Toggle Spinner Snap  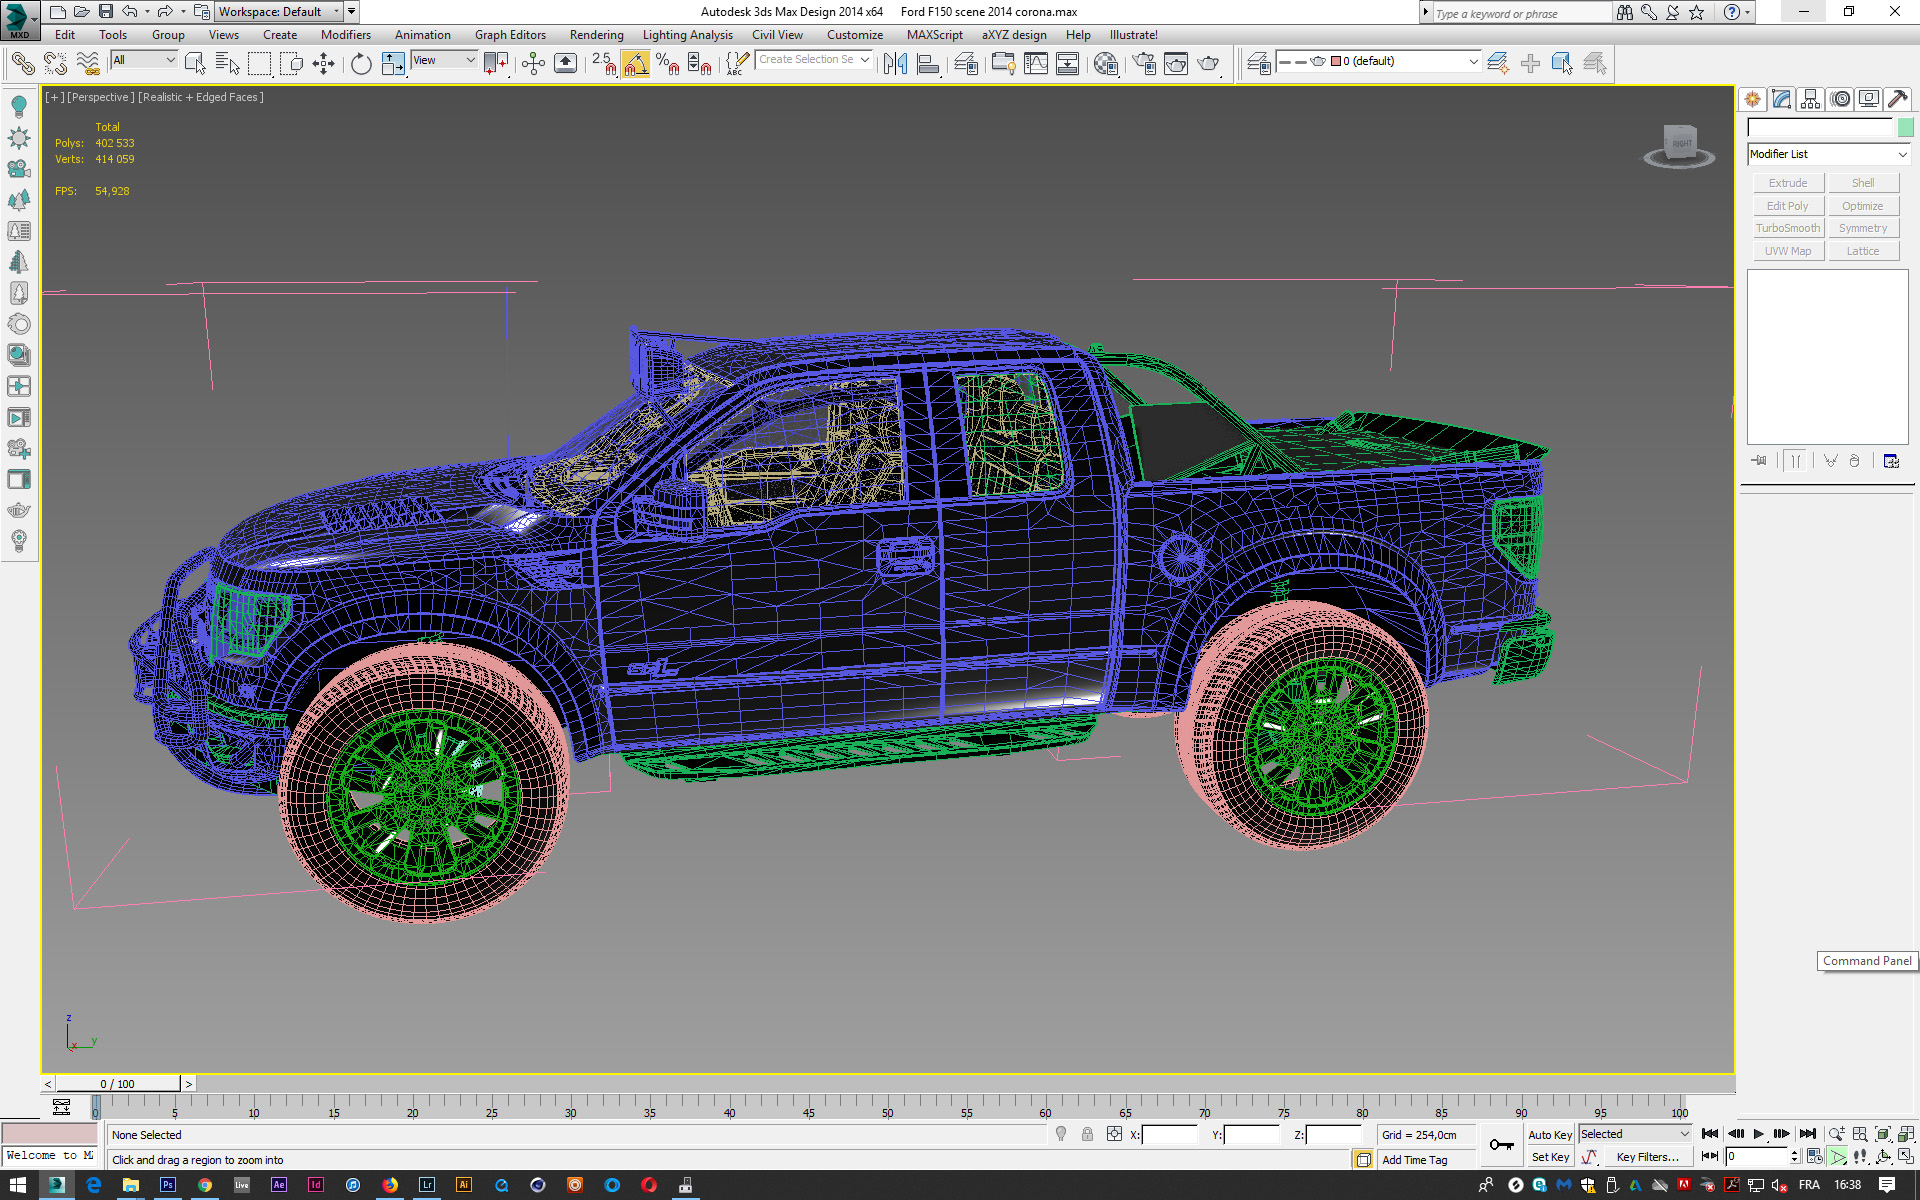coord(700,64)
